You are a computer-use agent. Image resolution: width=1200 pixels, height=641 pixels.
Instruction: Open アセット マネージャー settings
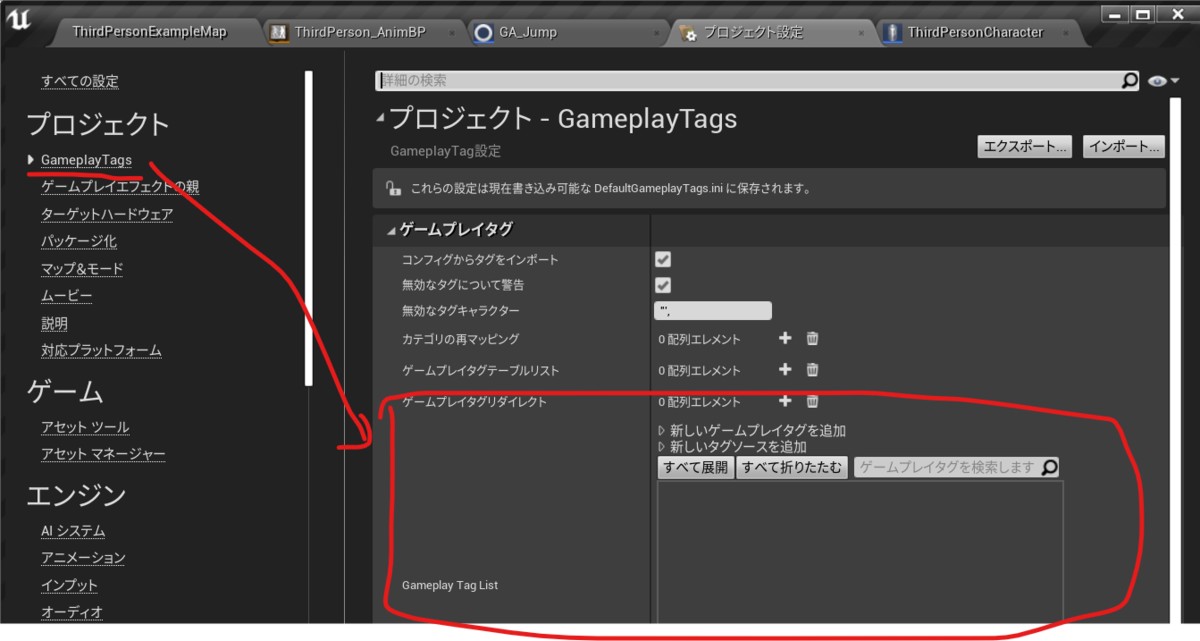click(x=103, y=454)
